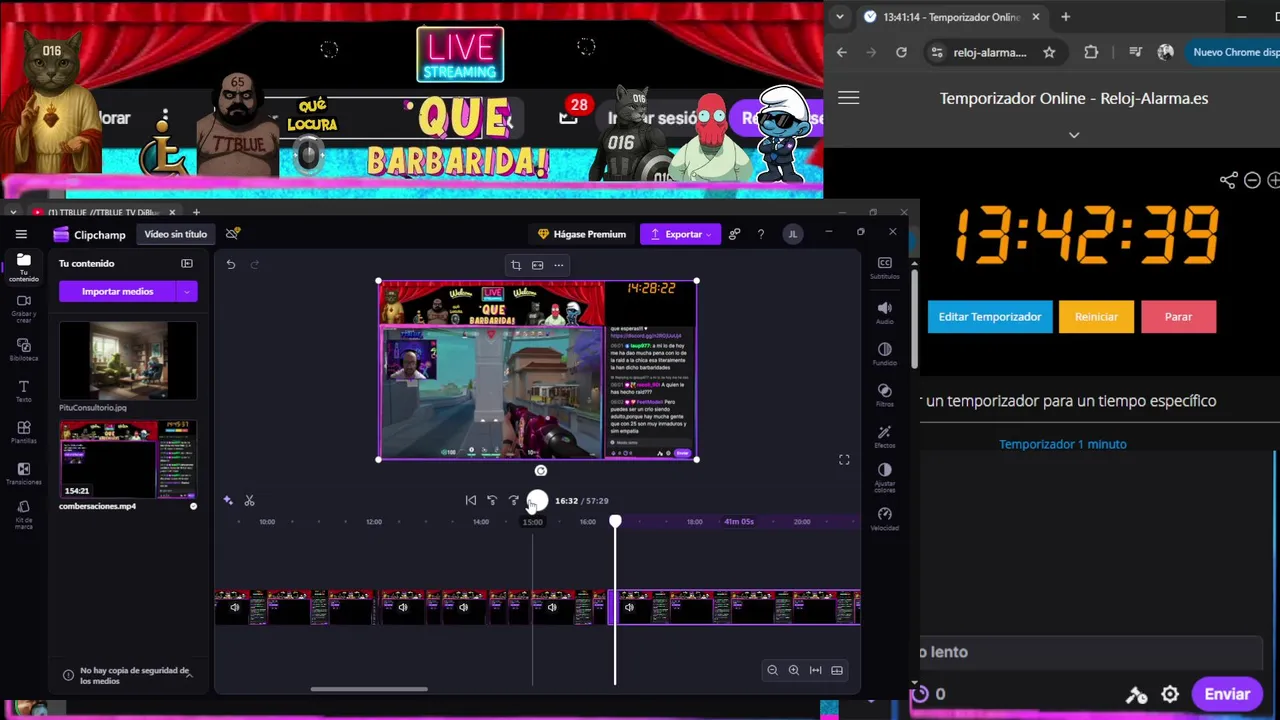Open the Kit de marca tab
The width and height of the screenshot is (1280, 720).
(24, 515)
